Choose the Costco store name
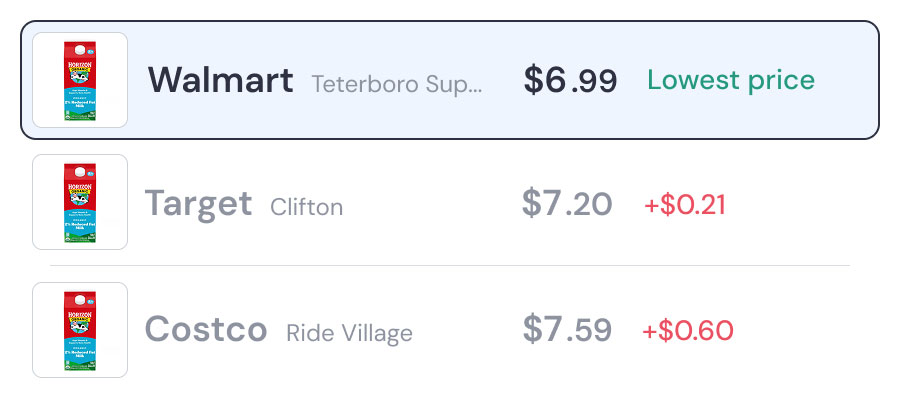Image resolution: width=900 pixels, height=408 pixels. 206,329
